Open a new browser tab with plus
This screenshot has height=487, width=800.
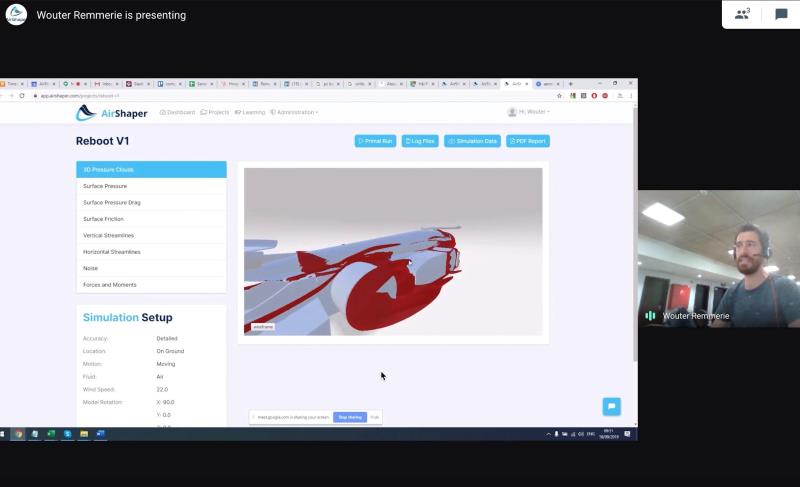click(x=570, y=84)
